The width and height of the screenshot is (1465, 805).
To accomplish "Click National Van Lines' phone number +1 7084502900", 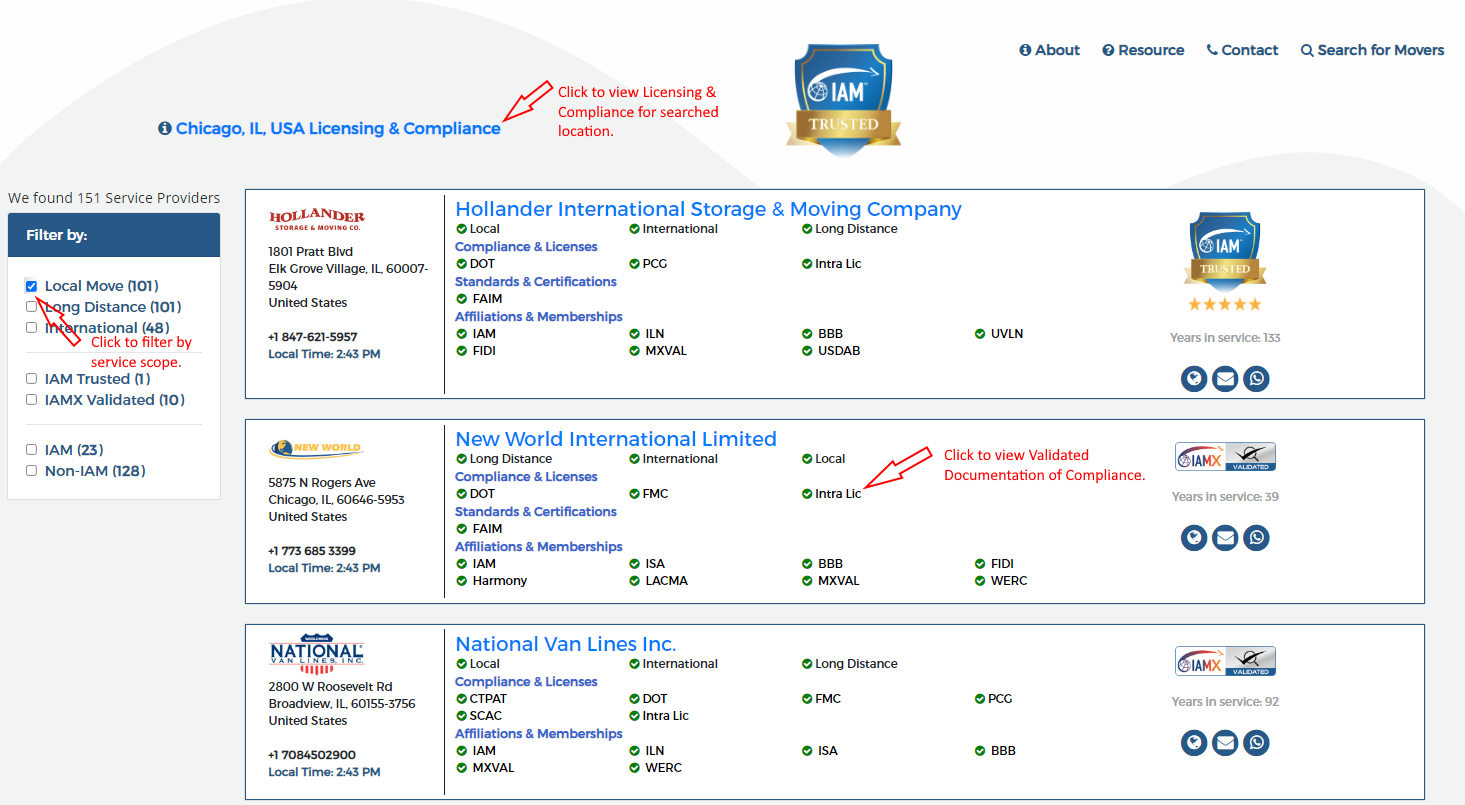I will coord(312,755).
